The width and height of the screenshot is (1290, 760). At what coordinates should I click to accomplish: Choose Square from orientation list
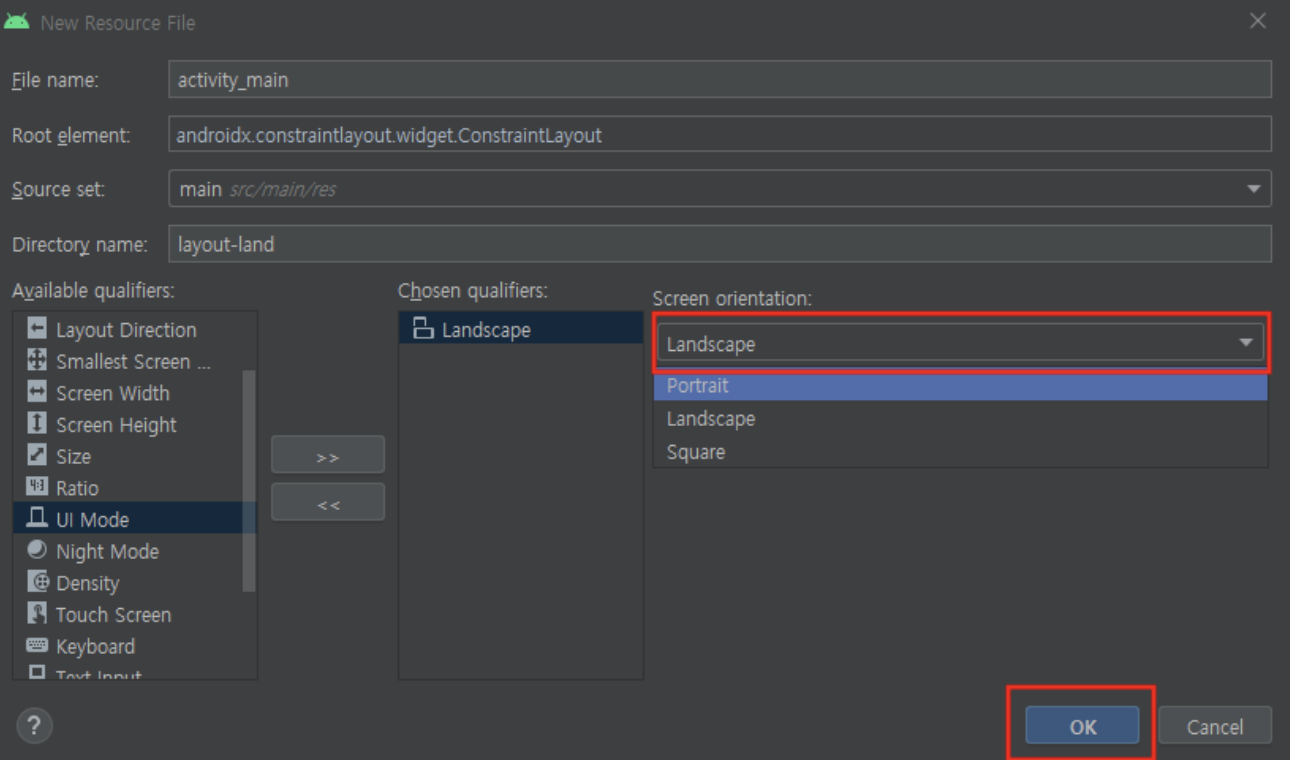point(960,452)
